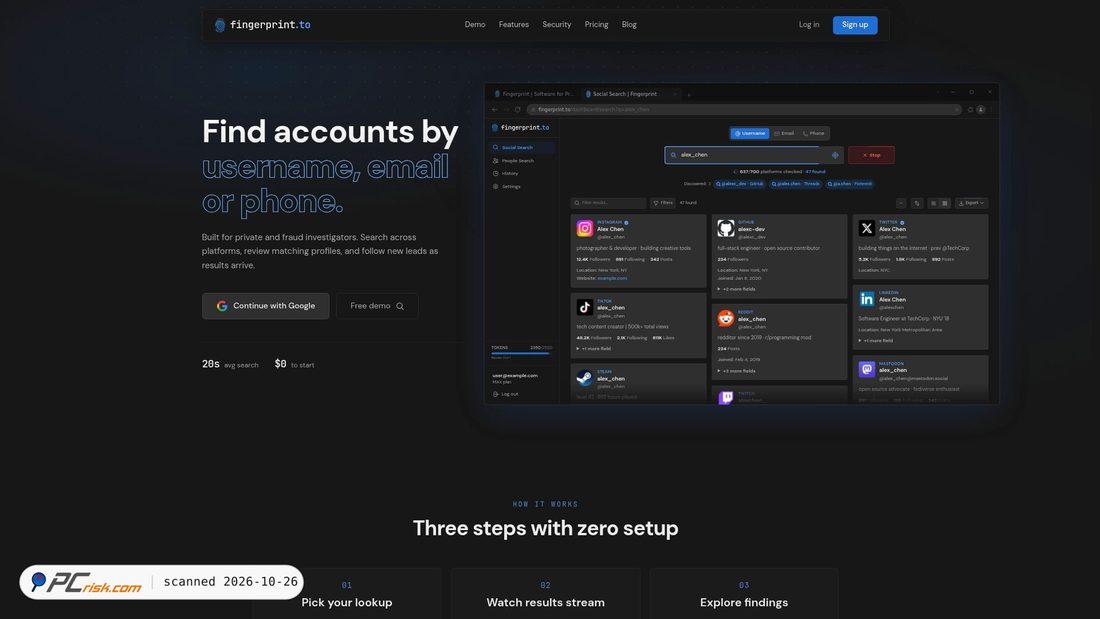Open the Filters control in the results toolbar
Viewport: 1100px width, 619px height.
[663, 204]
